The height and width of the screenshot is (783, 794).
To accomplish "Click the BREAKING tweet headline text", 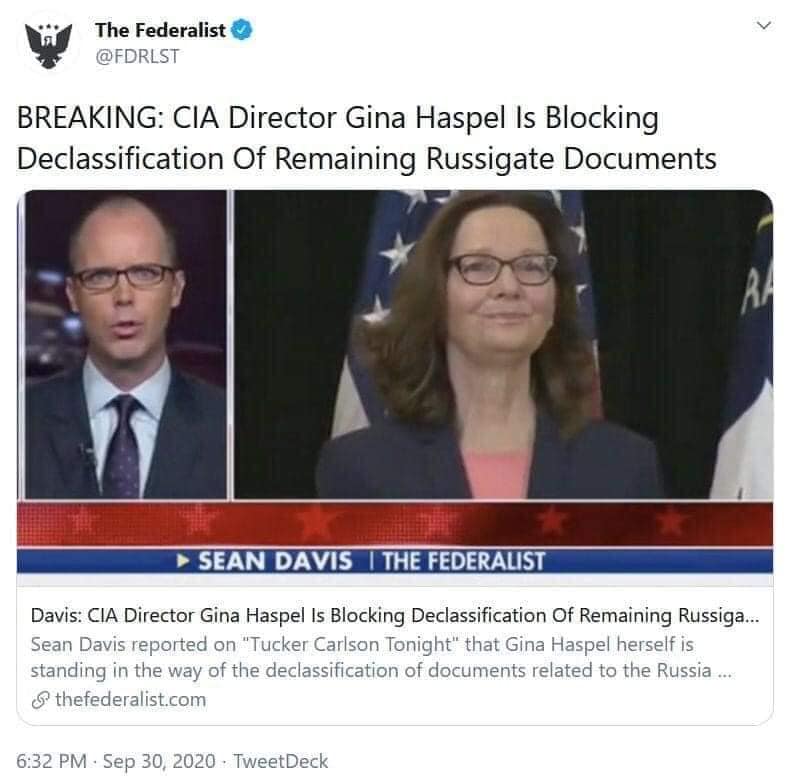I will 367,138.
